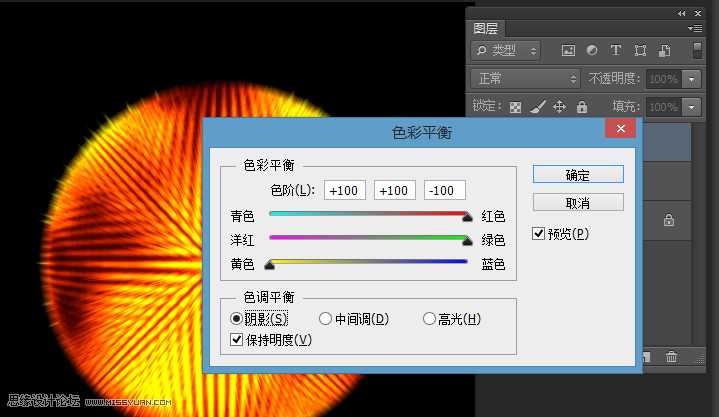Image resolution: width=719 pixels, height=417 pixels.
Task: Click the magenta-green slider handle
Action: pyautogui.click(x=467, y=241)
